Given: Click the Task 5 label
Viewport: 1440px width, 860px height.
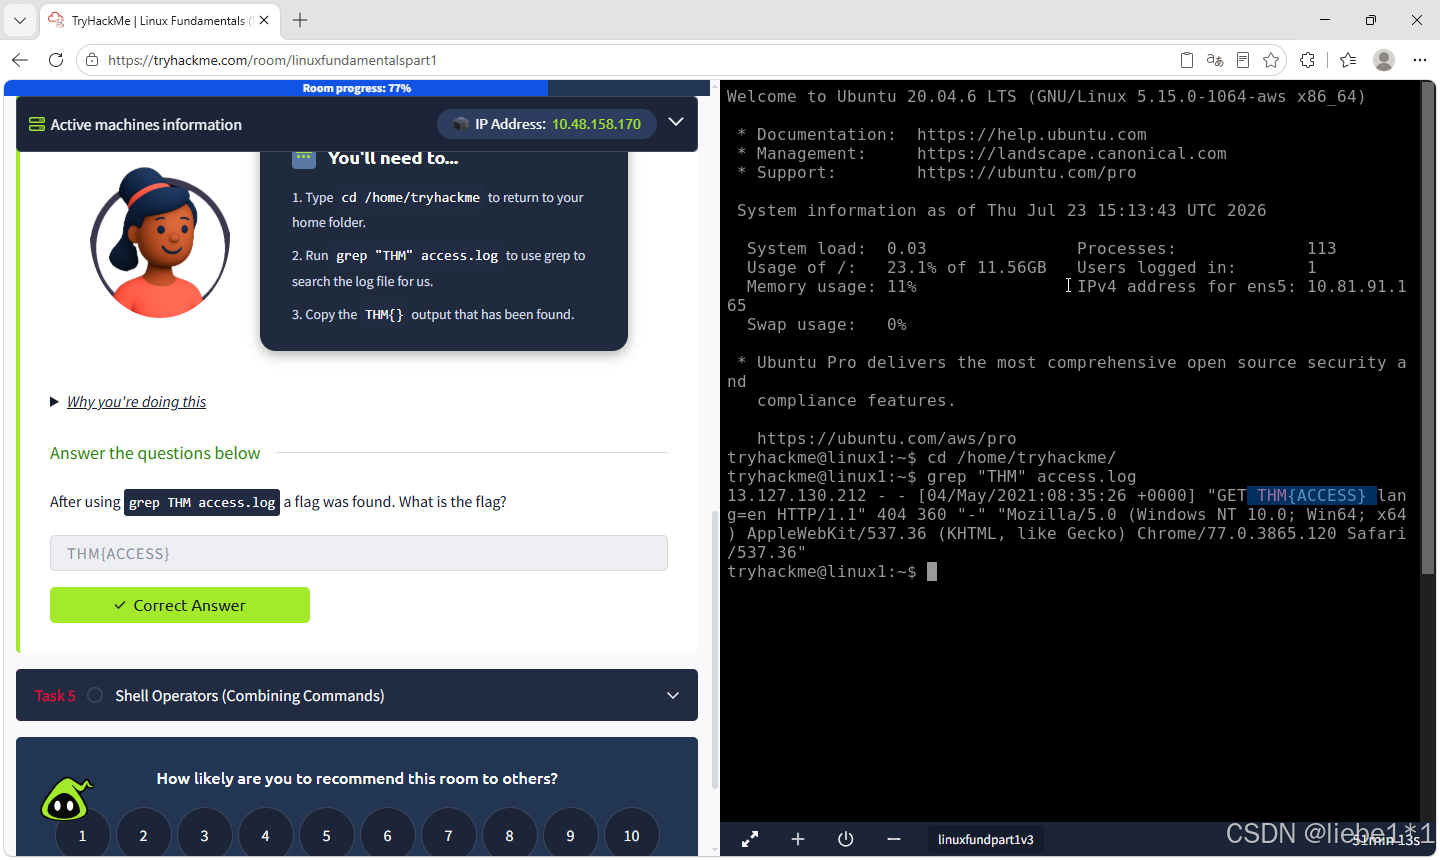Looking at the screenshot, I should pyautogui.click(x=55, y=695).
